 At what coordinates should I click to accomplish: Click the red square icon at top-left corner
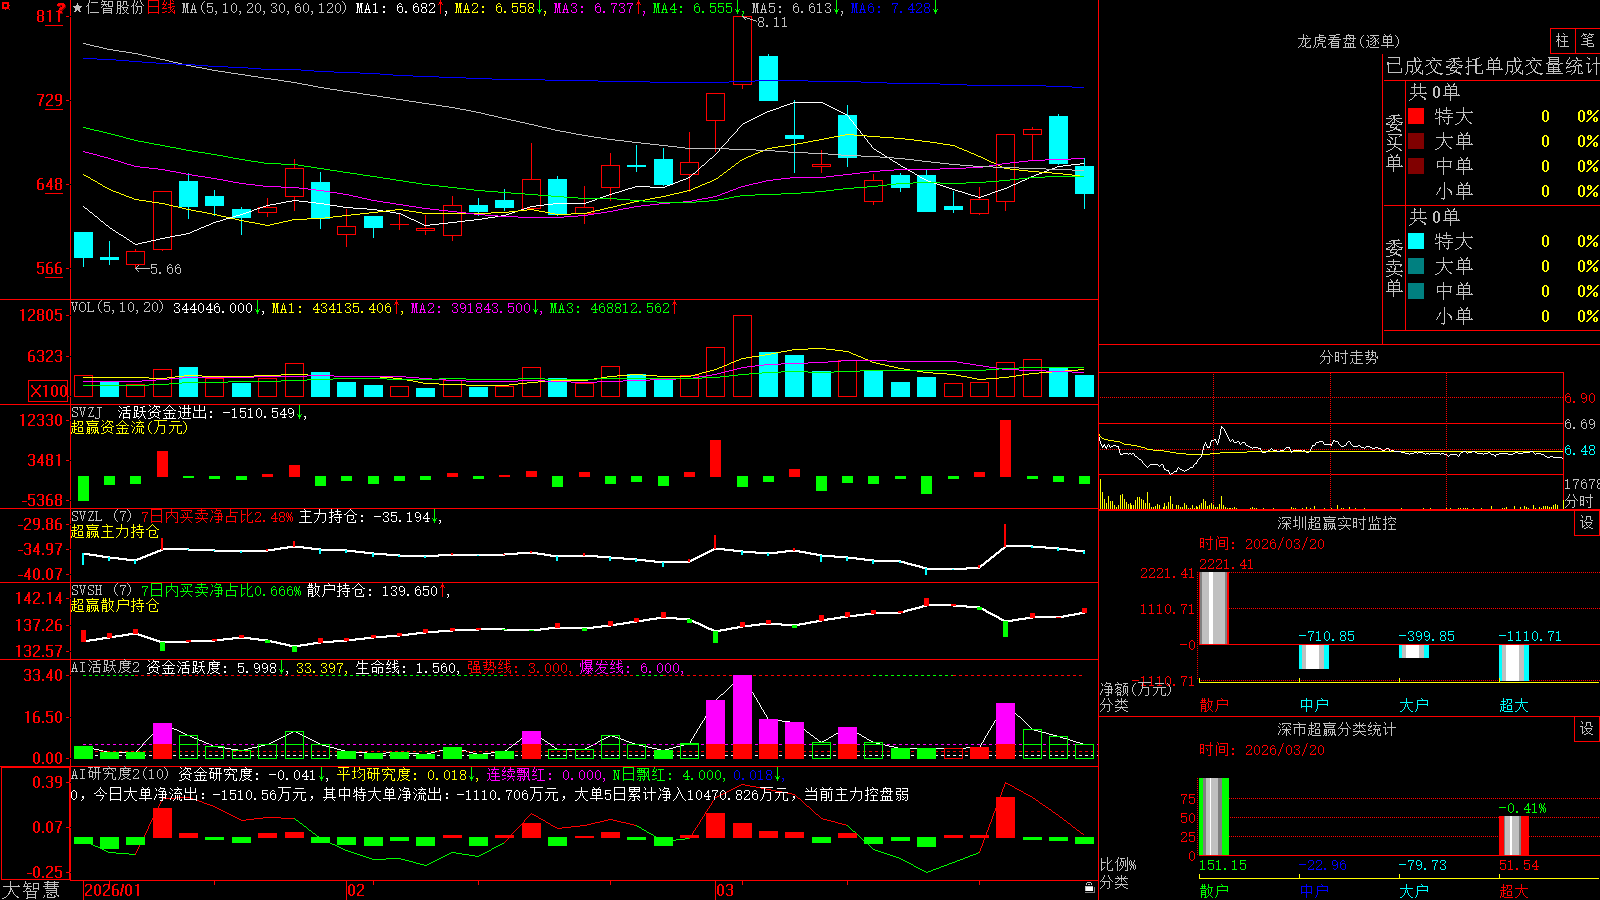click(6, 6)
